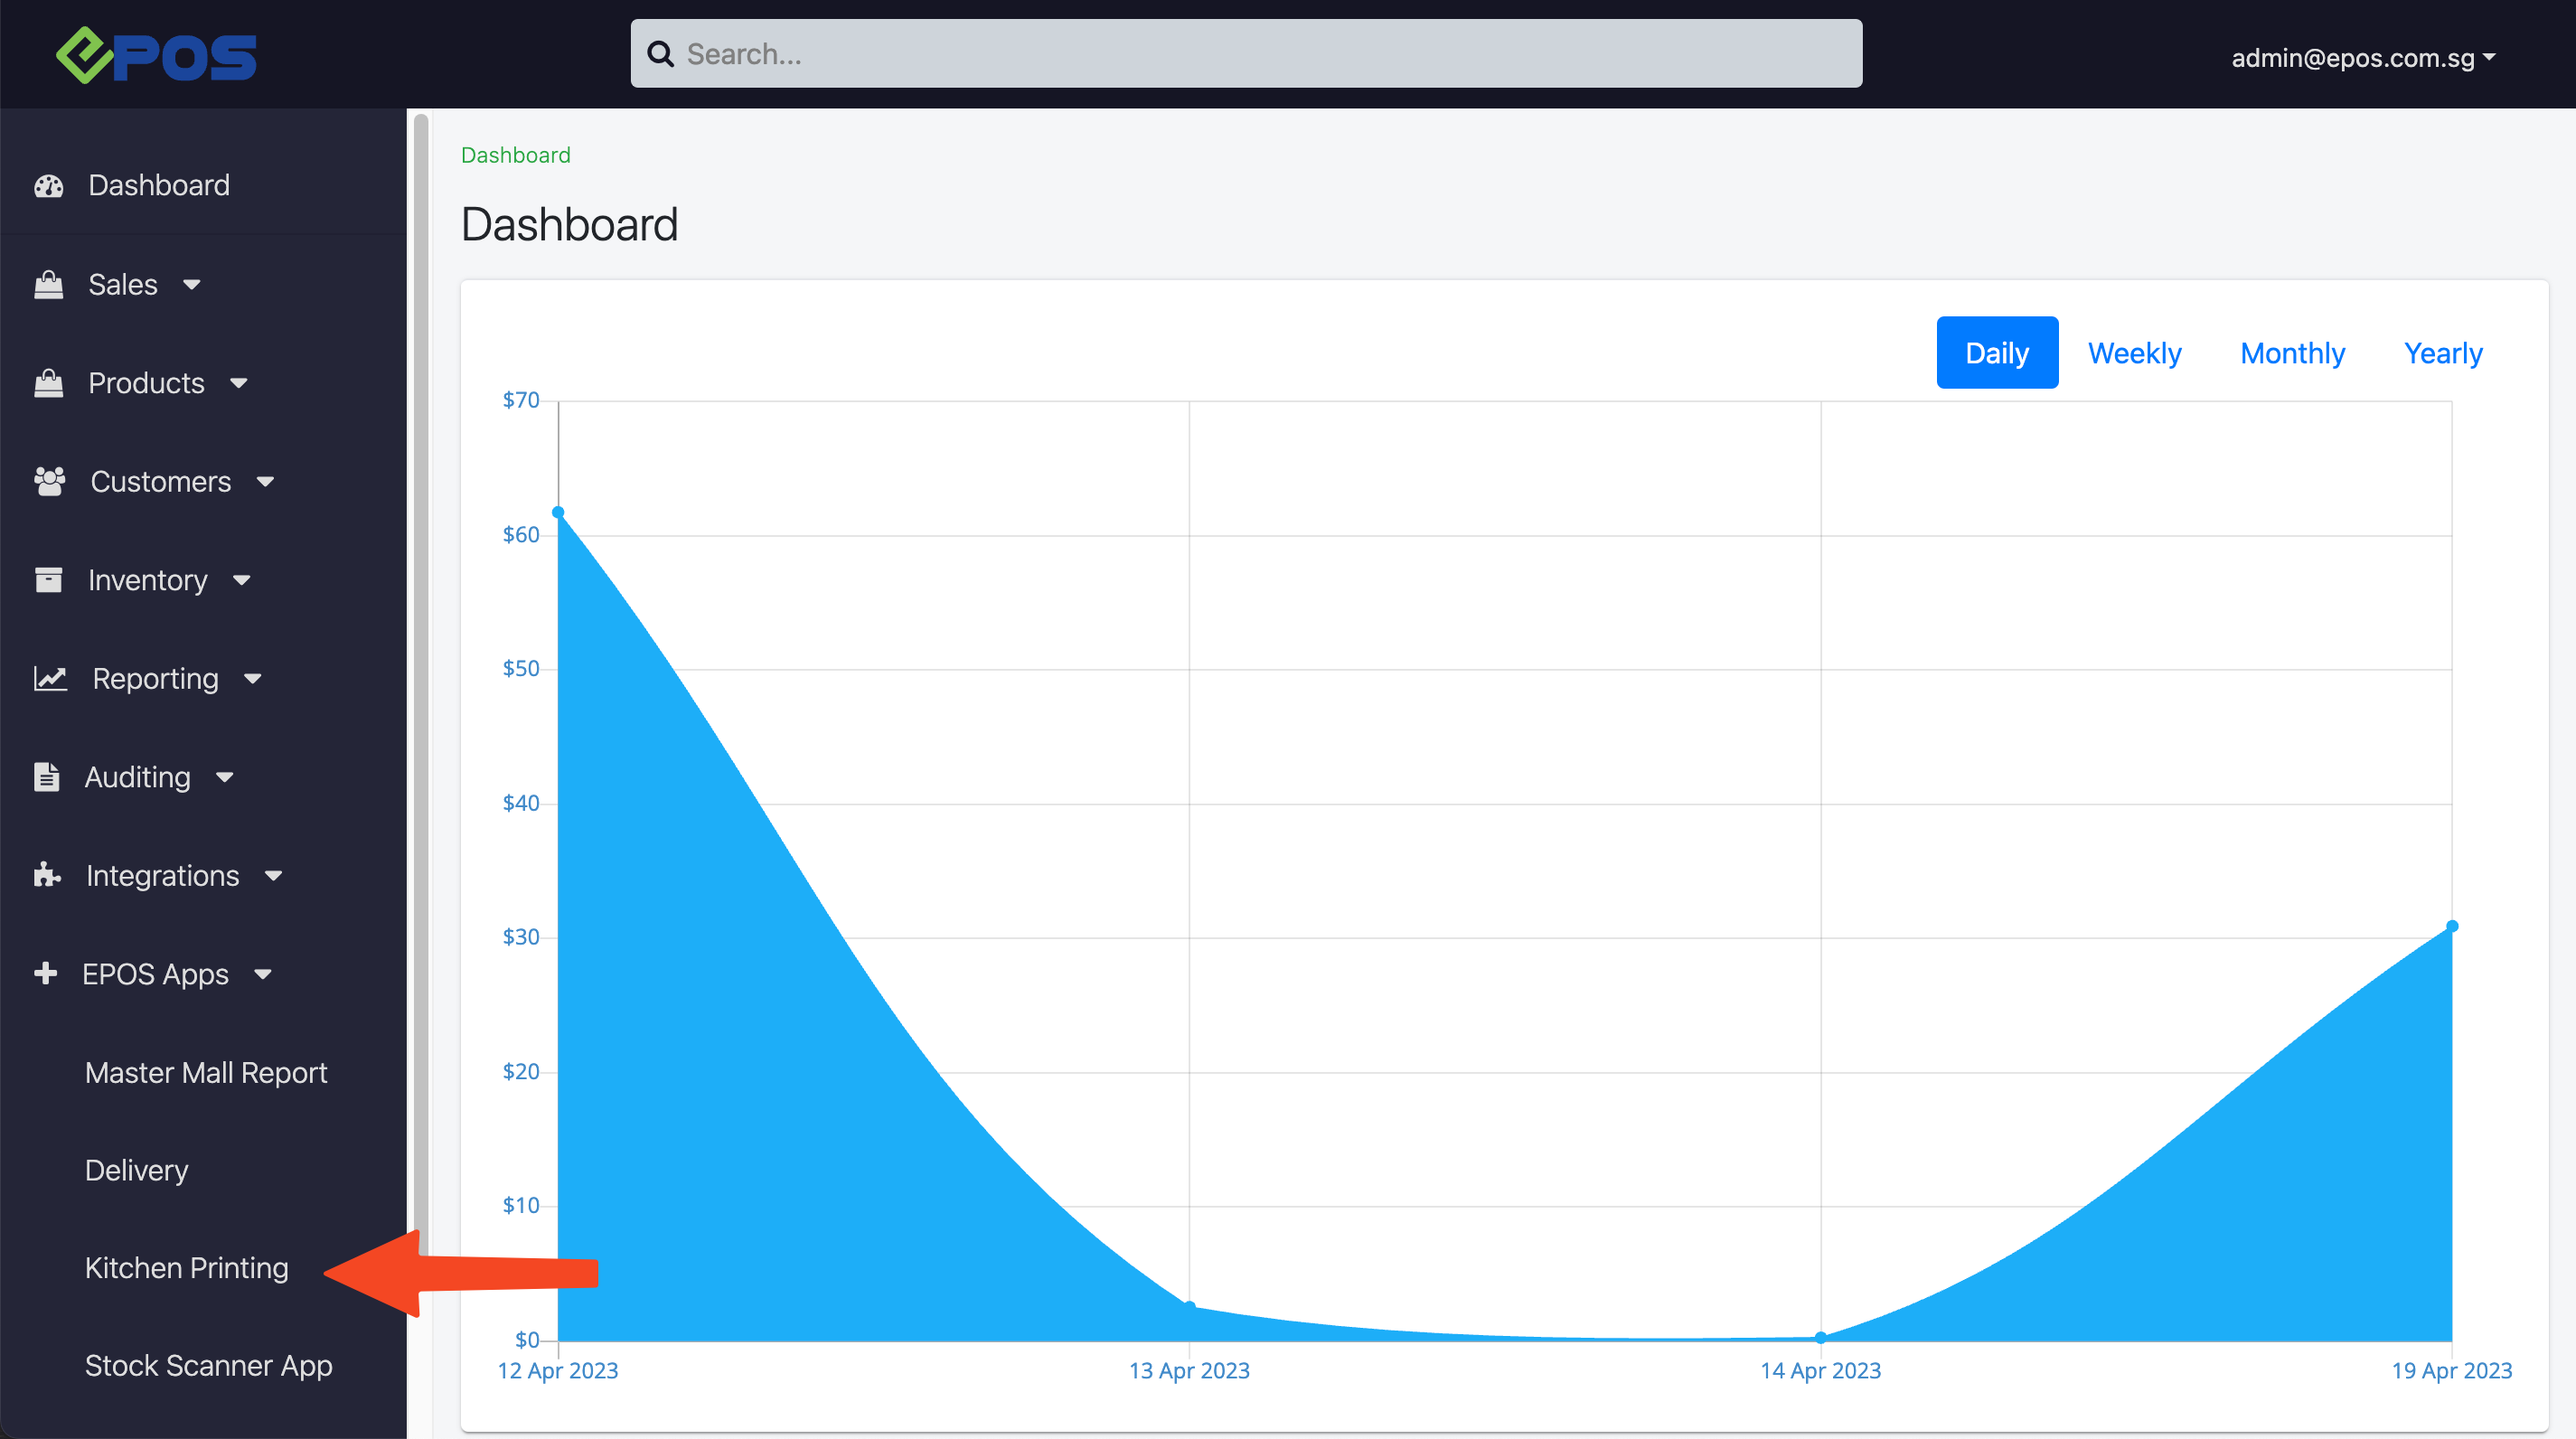Viewport: 2576px width, 1439px height.
Task: Click the Inventory archive box icon
Action: (48, 580)
